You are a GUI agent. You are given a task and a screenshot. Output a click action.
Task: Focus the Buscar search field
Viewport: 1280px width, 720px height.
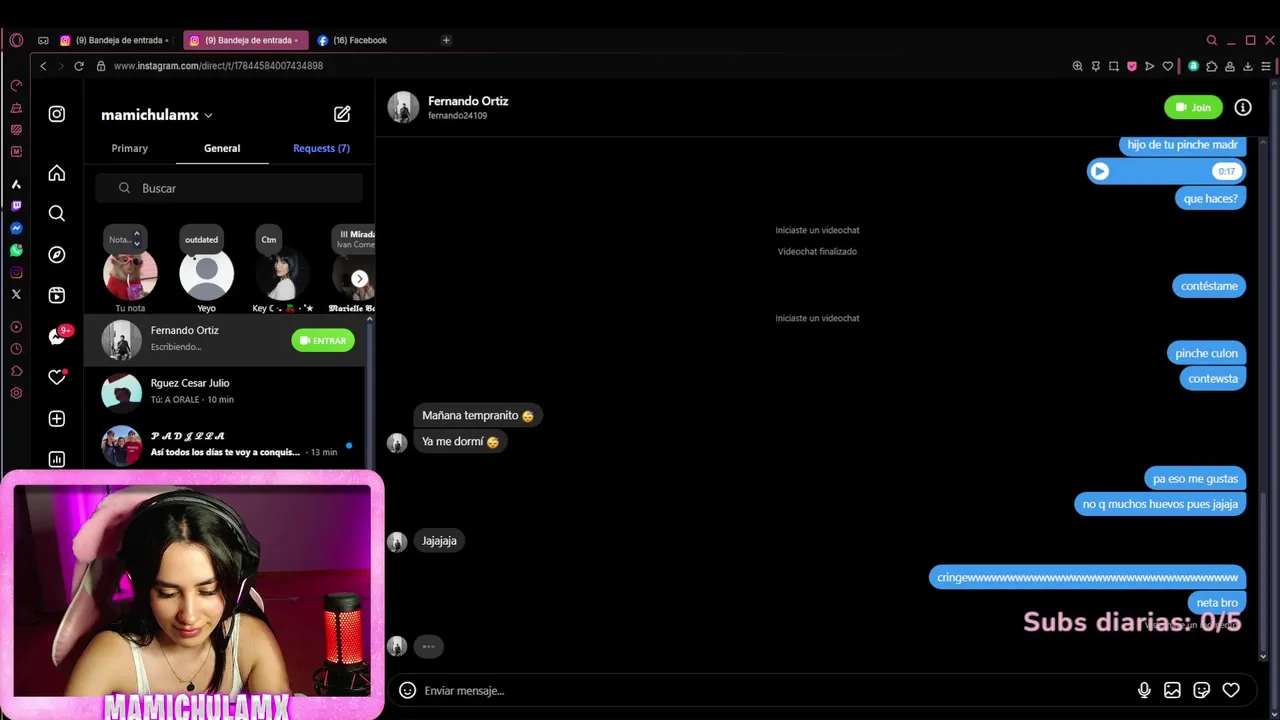coord(229,188)
